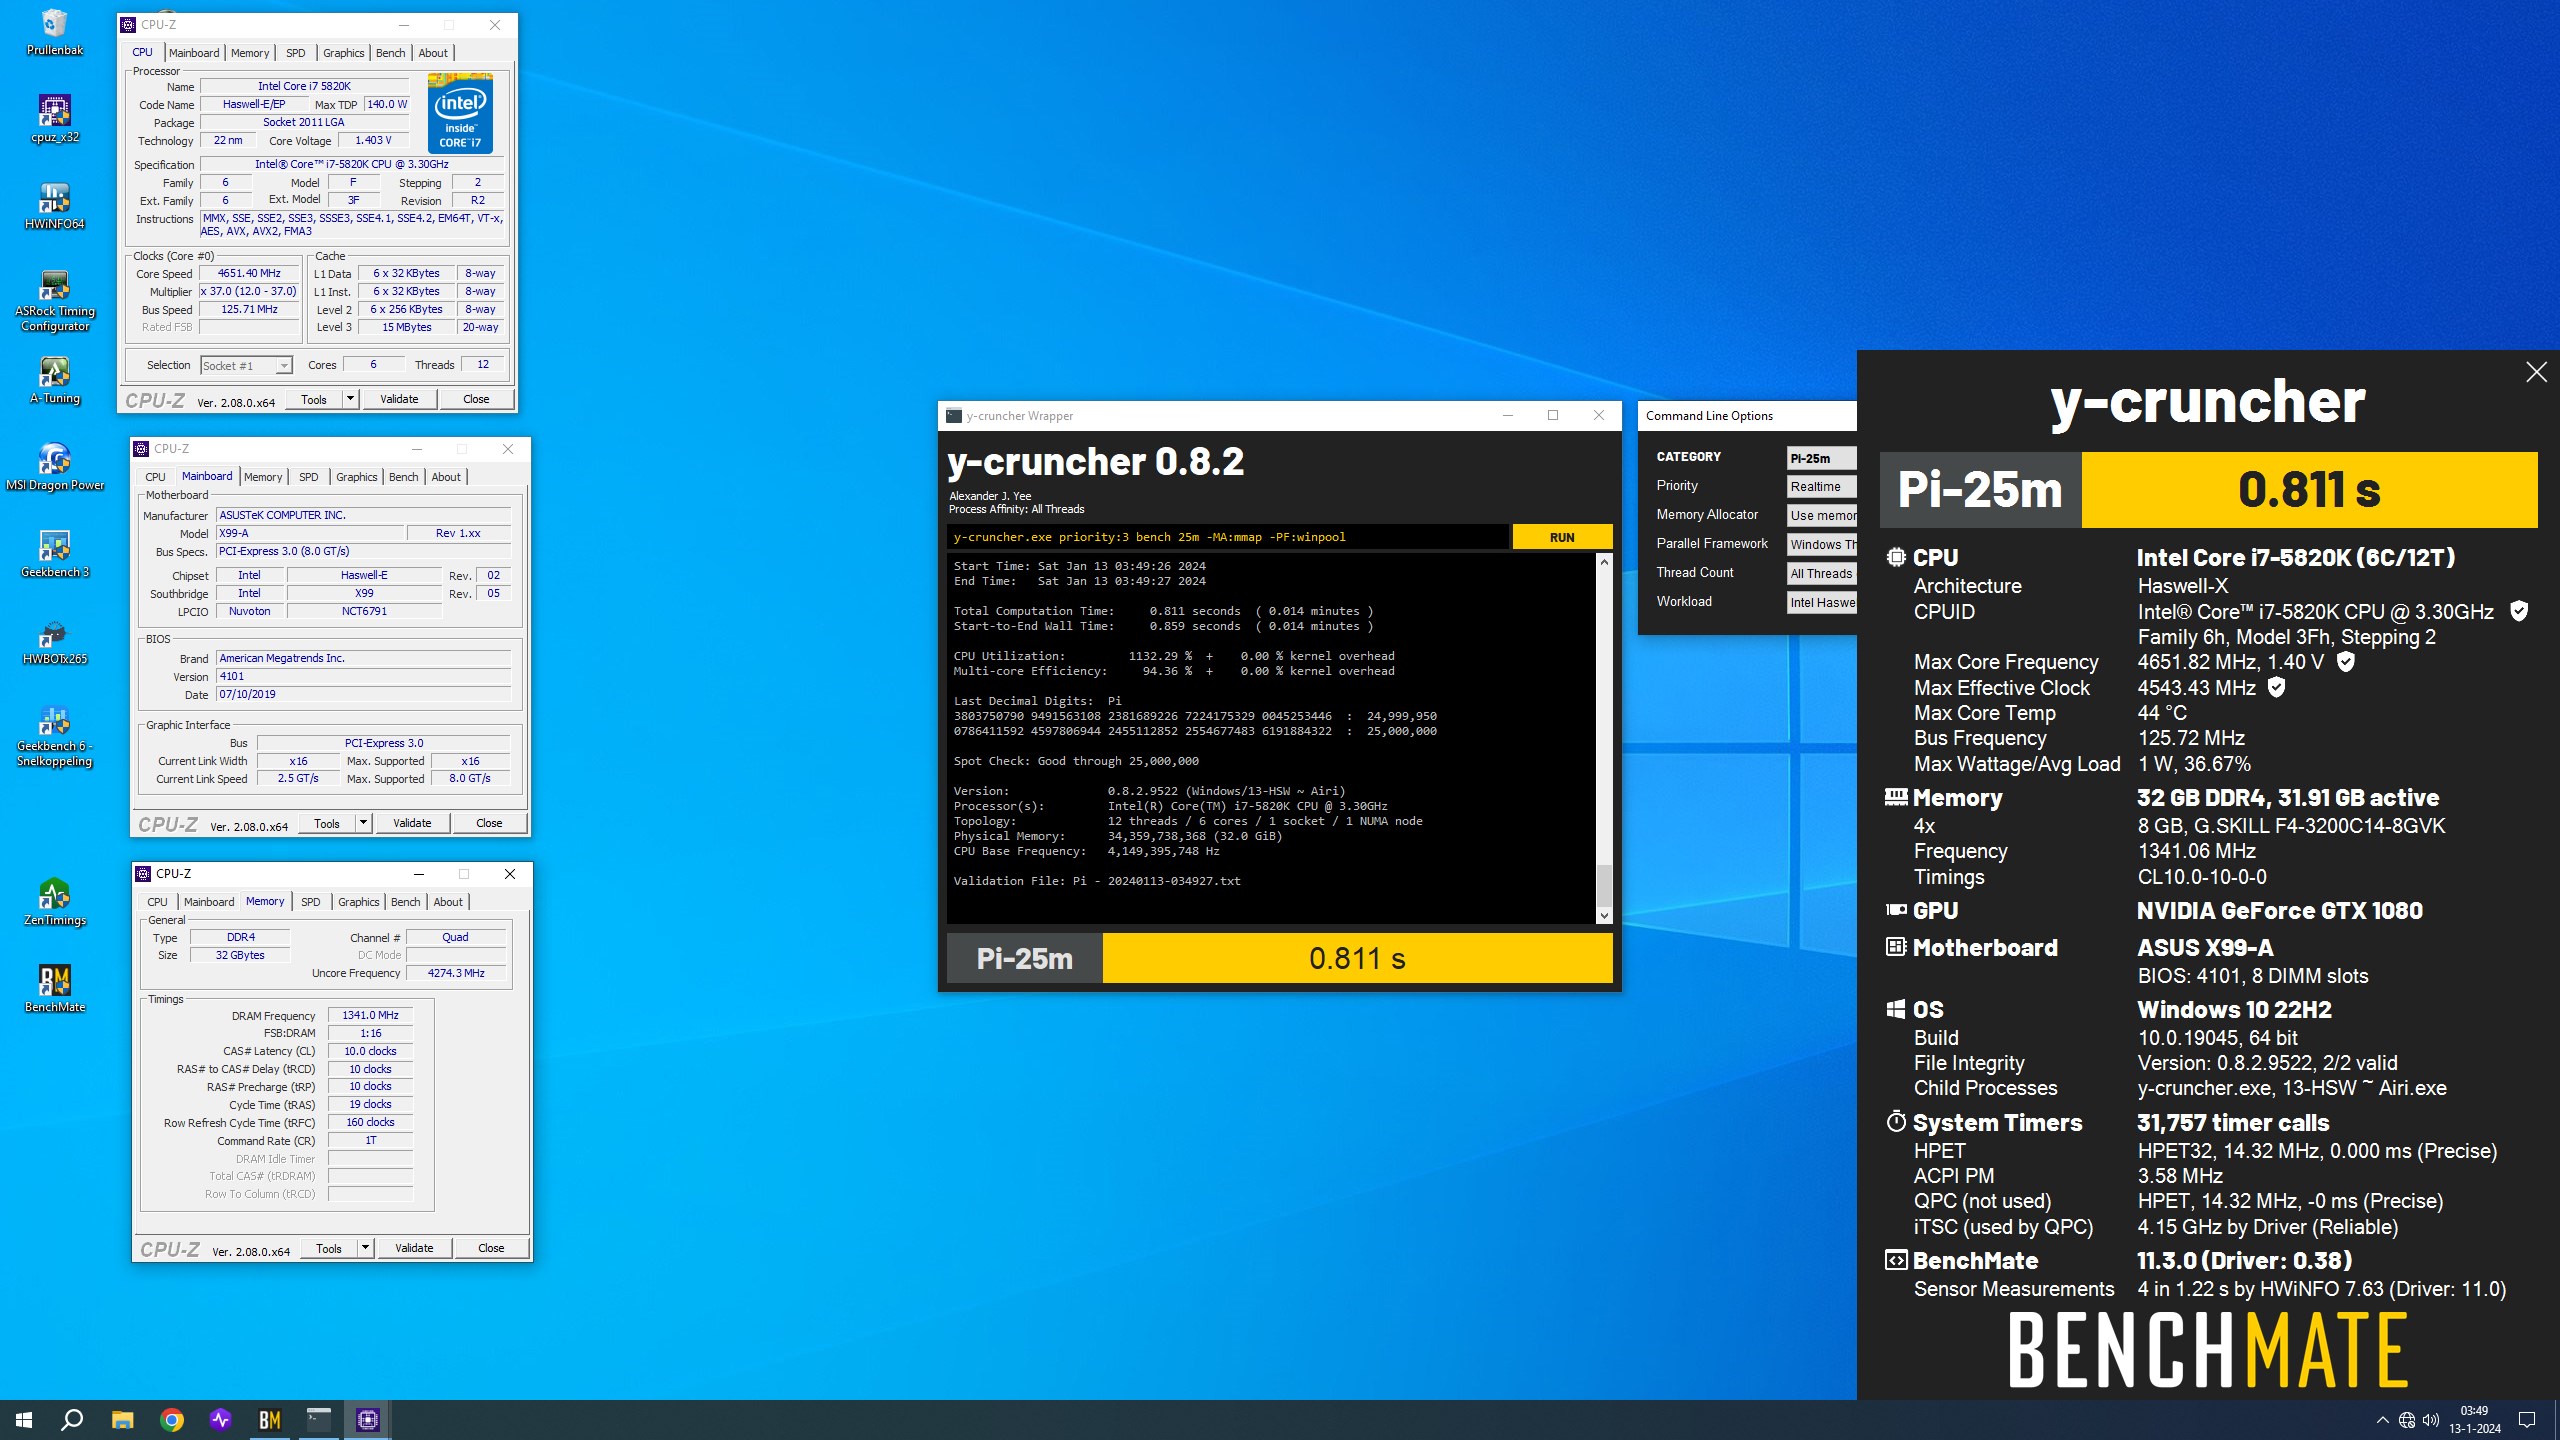Screen dimensions: 2560x1440
Task: Switch to y-cruncher console taskbar button
Action: (x=319, y=1419)
